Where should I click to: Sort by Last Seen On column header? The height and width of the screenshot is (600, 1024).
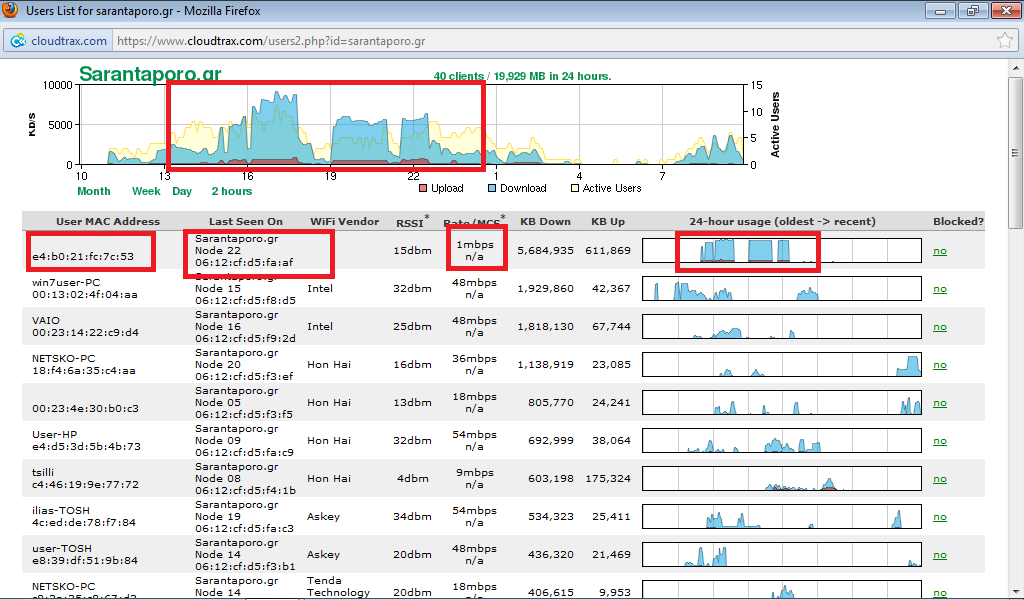tap(246, 221)
